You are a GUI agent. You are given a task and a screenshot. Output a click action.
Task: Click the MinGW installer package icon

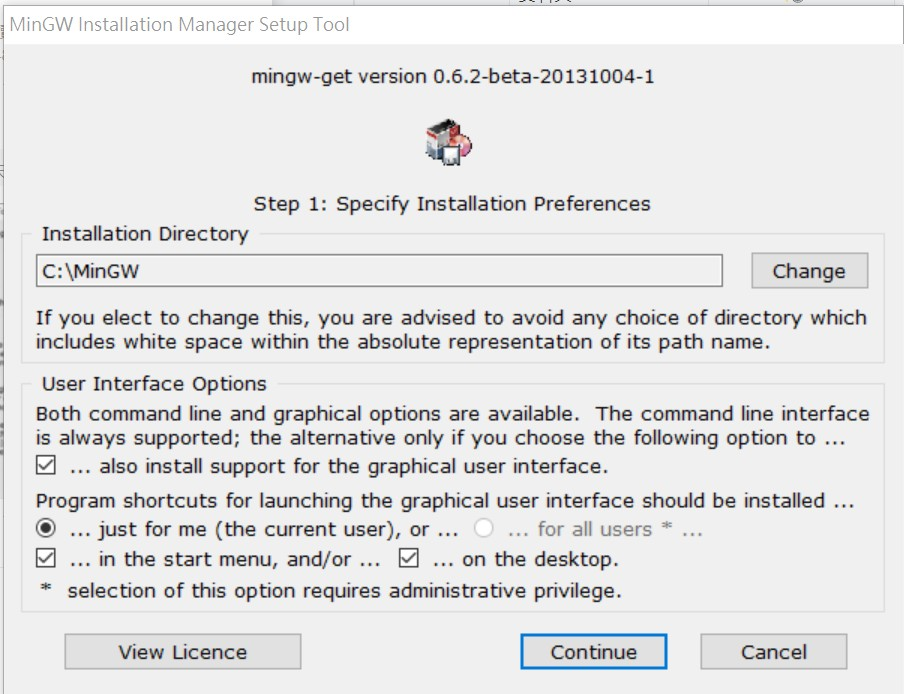point(449,142)
